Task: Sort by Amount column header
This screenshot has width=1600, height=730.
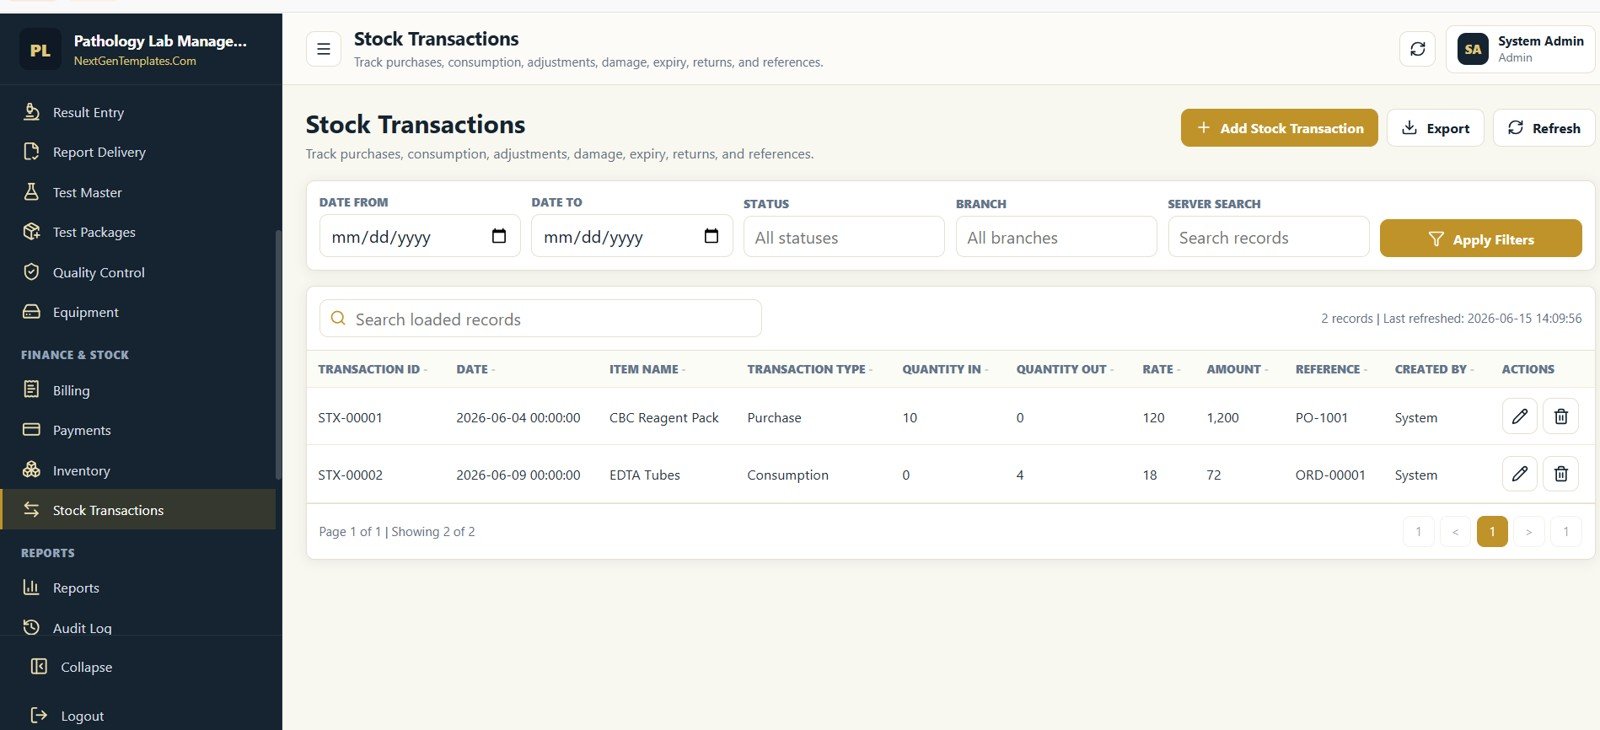Action: [1237, 369]
